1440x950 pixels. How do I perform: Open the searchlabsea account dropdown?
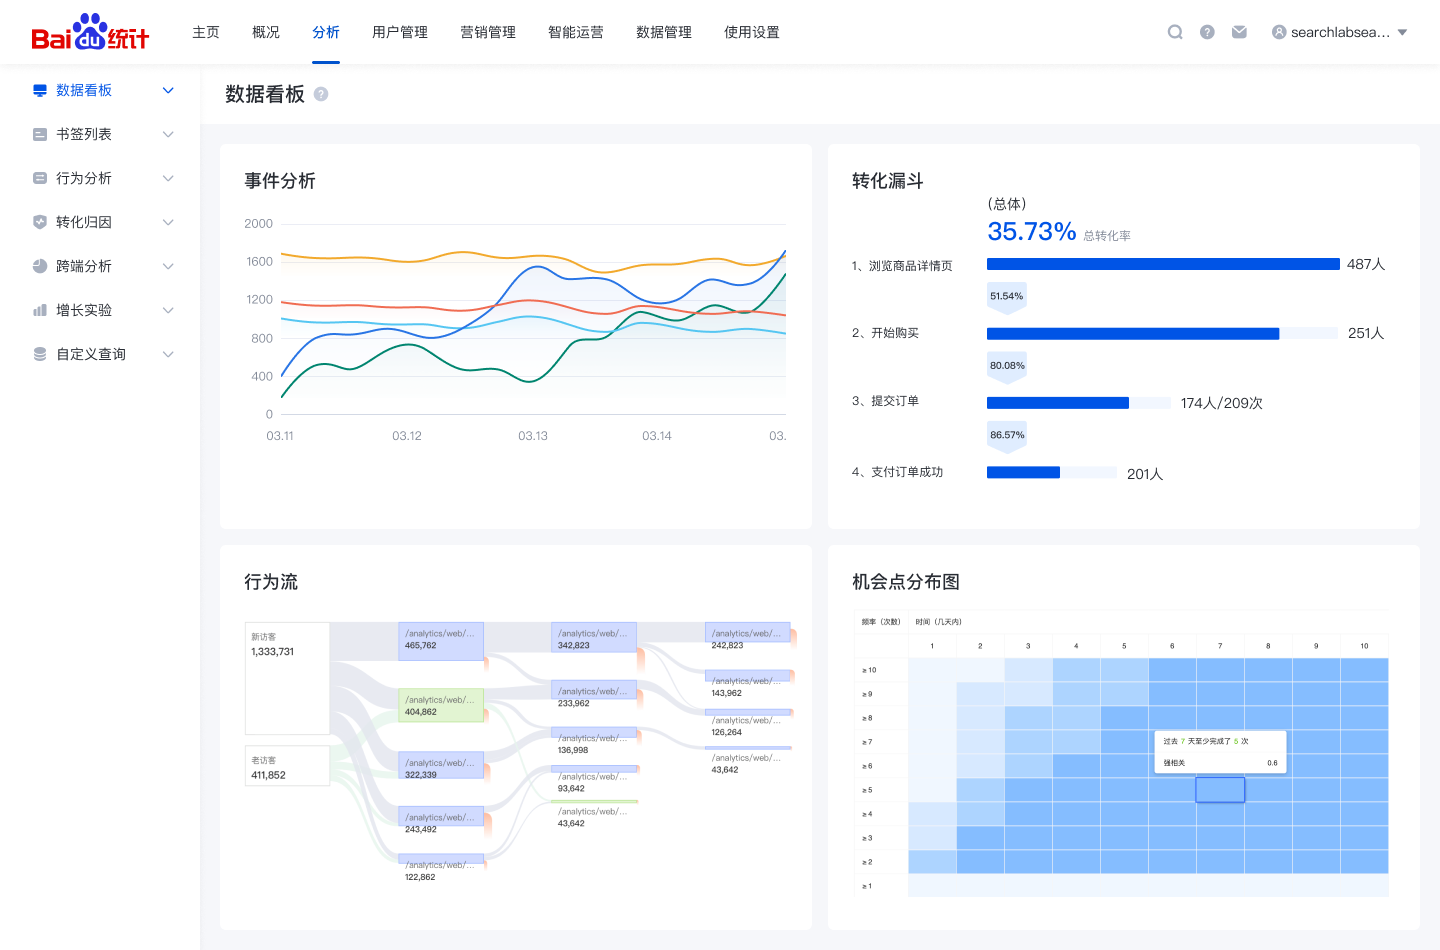tap(1340, 32)
